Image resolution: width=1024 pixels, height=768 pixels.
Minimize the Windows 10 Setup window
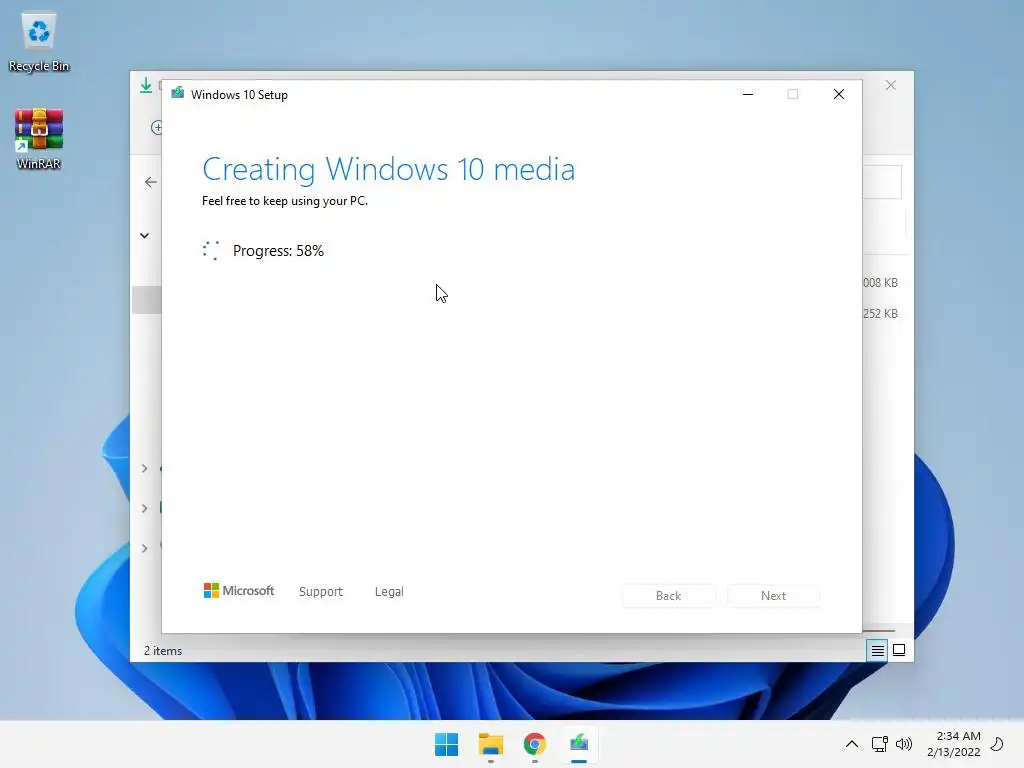point(748,94)
